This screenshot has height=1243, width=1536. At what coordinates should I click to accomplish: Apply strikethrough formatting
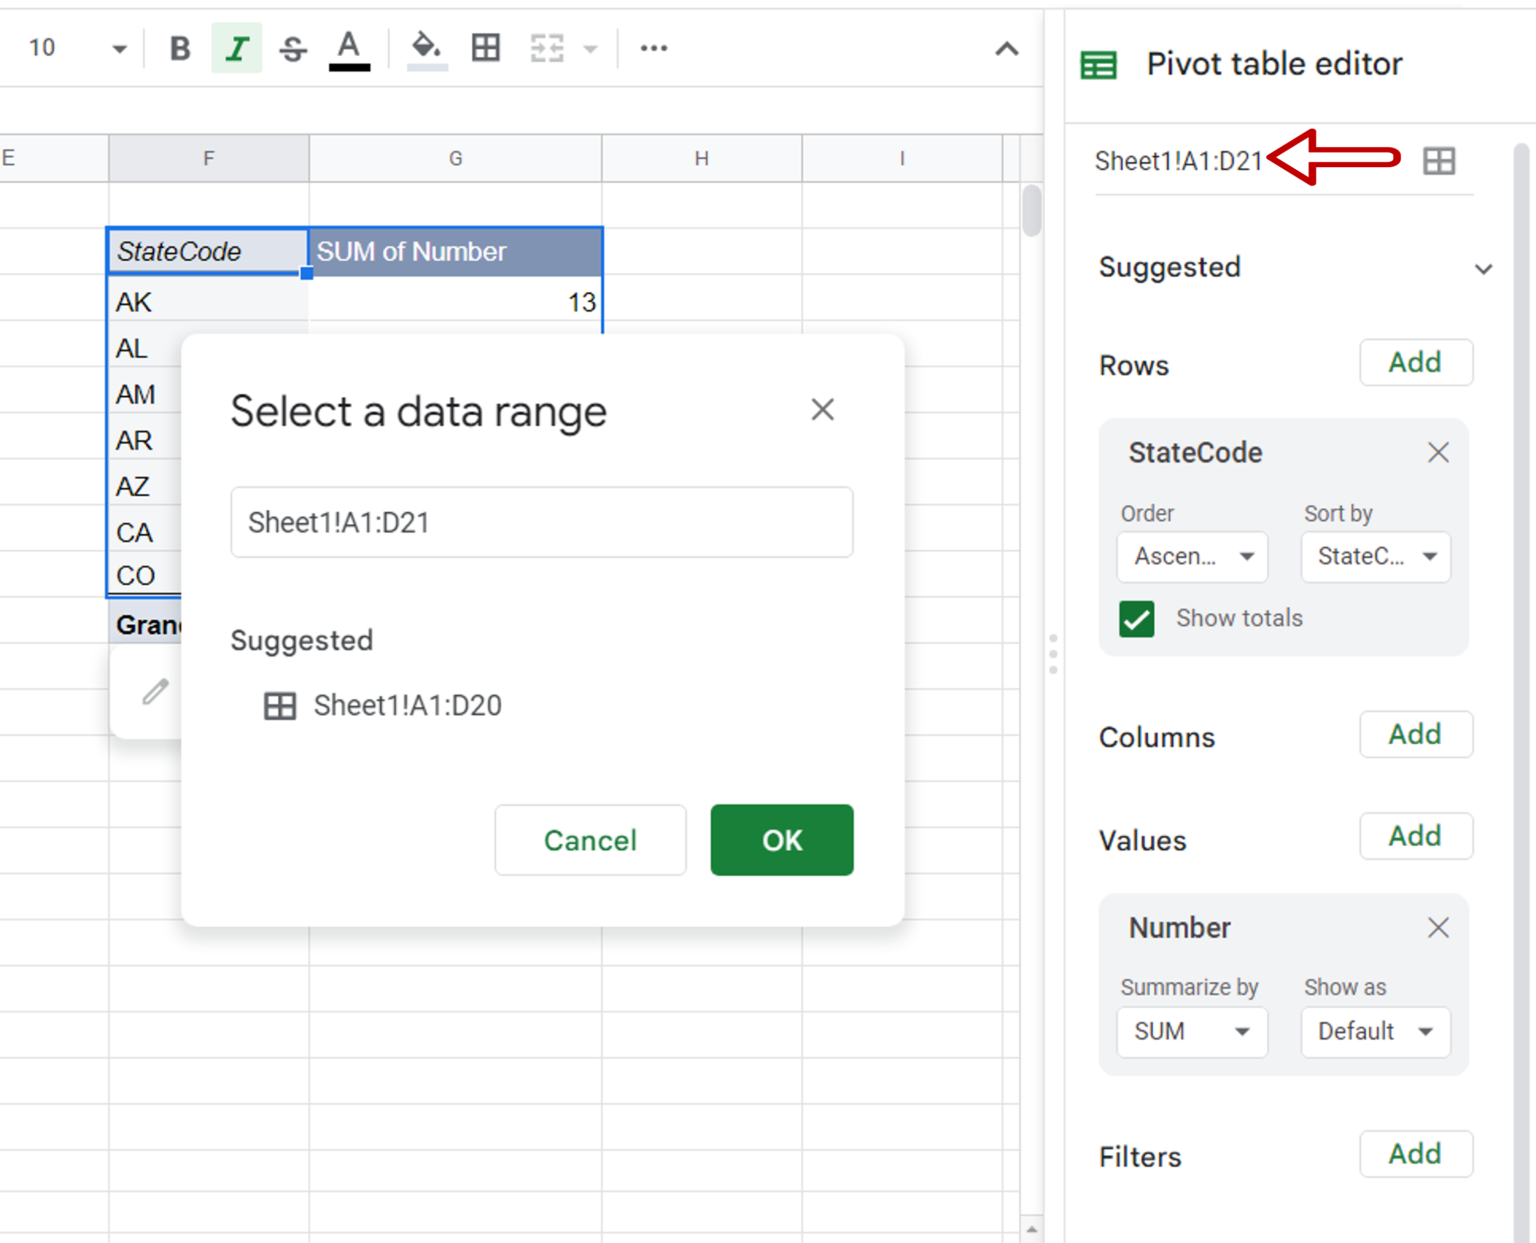[293, 47]
